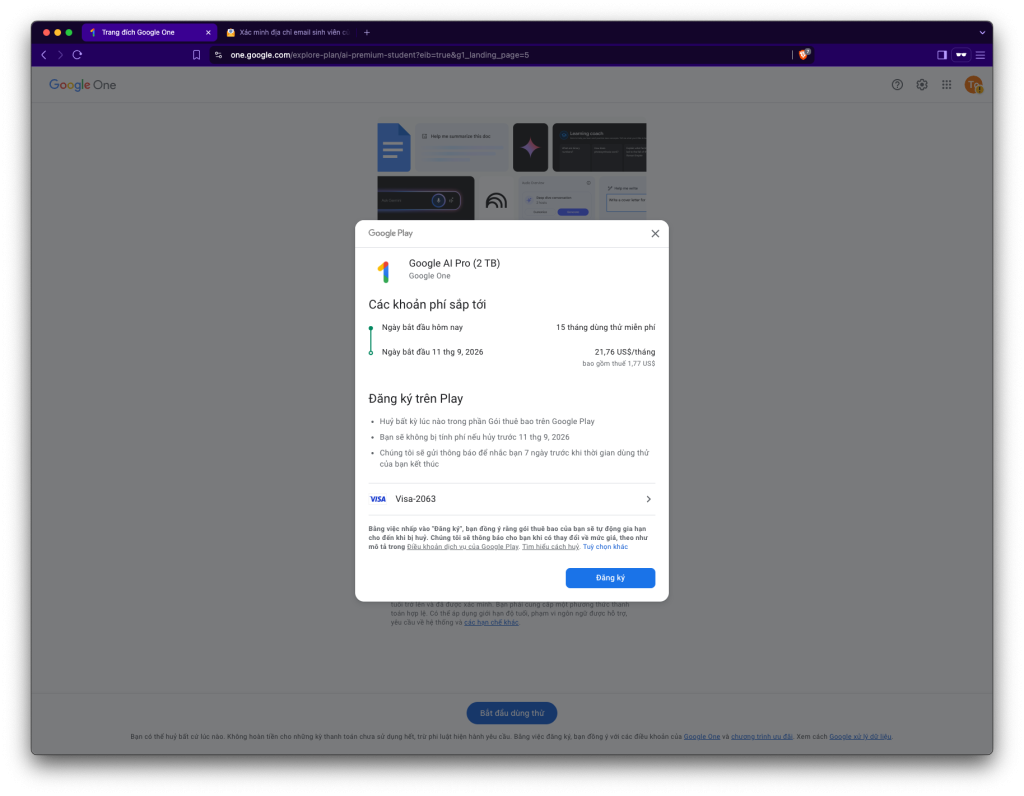
Task: Expand the tab search dropdown arrow
Action: point(982,32)
